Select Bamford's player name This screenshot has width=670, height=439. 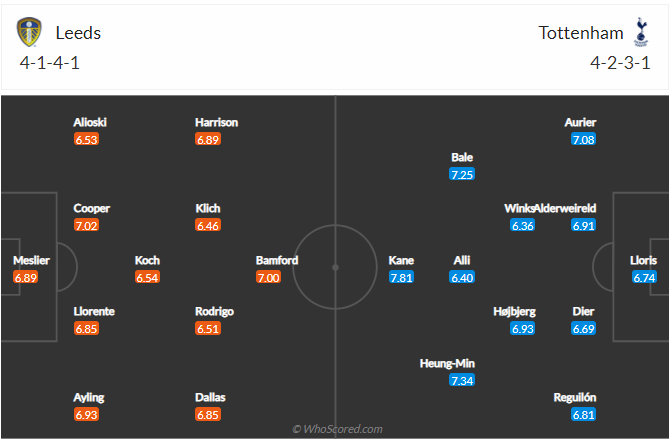[277, 260]
